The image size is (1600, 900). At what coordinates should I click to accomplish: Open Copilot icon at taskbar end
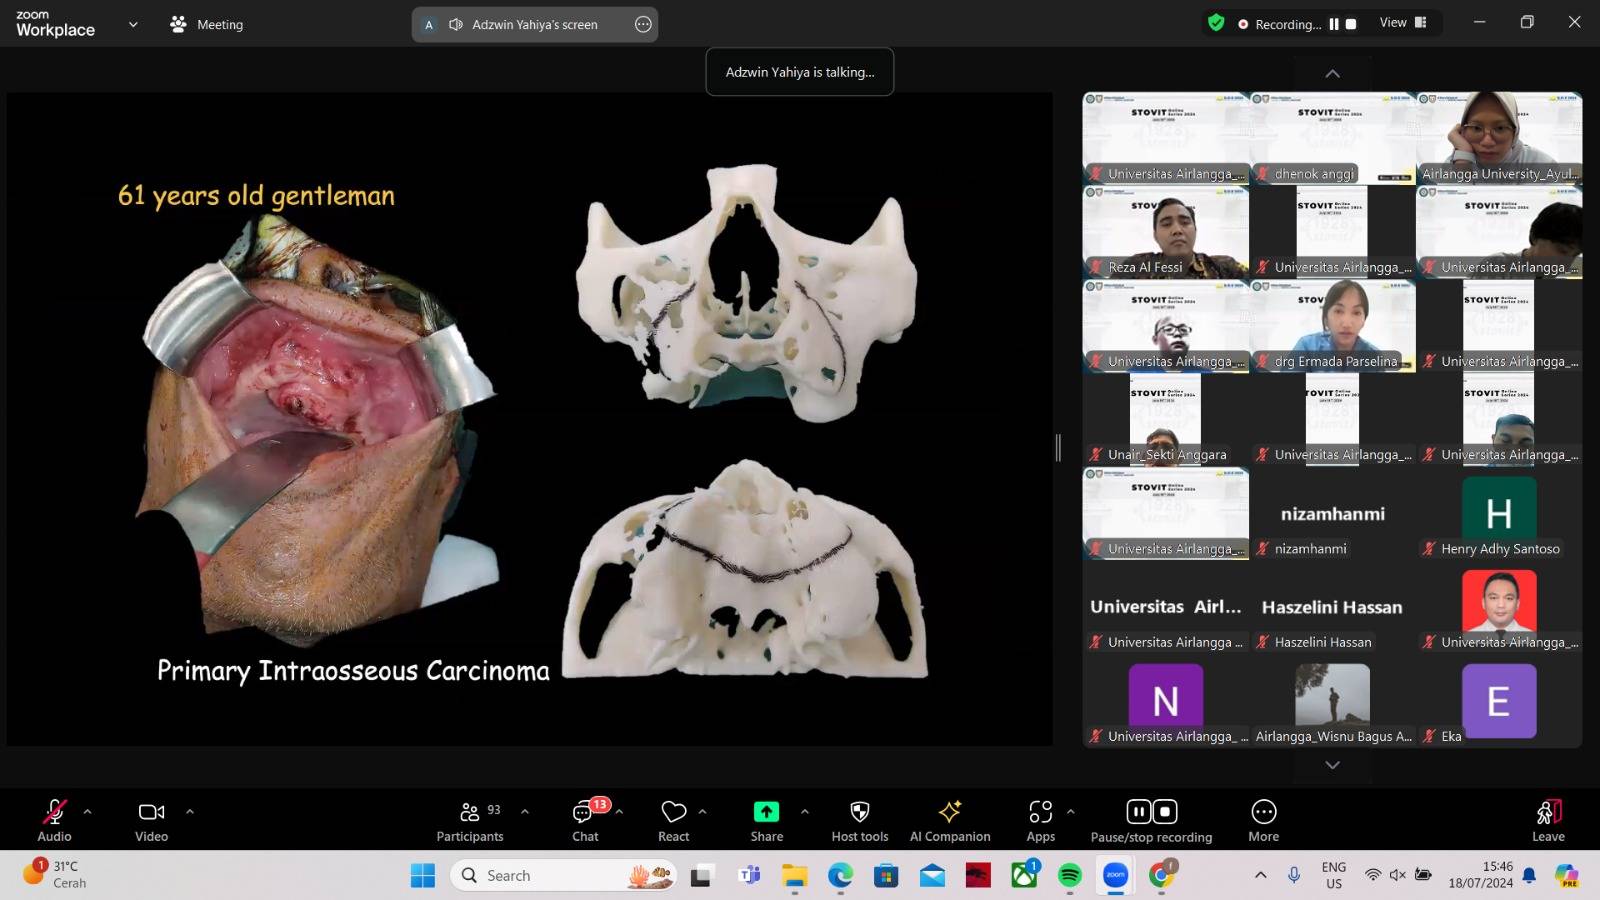[x=1567, y=876]
